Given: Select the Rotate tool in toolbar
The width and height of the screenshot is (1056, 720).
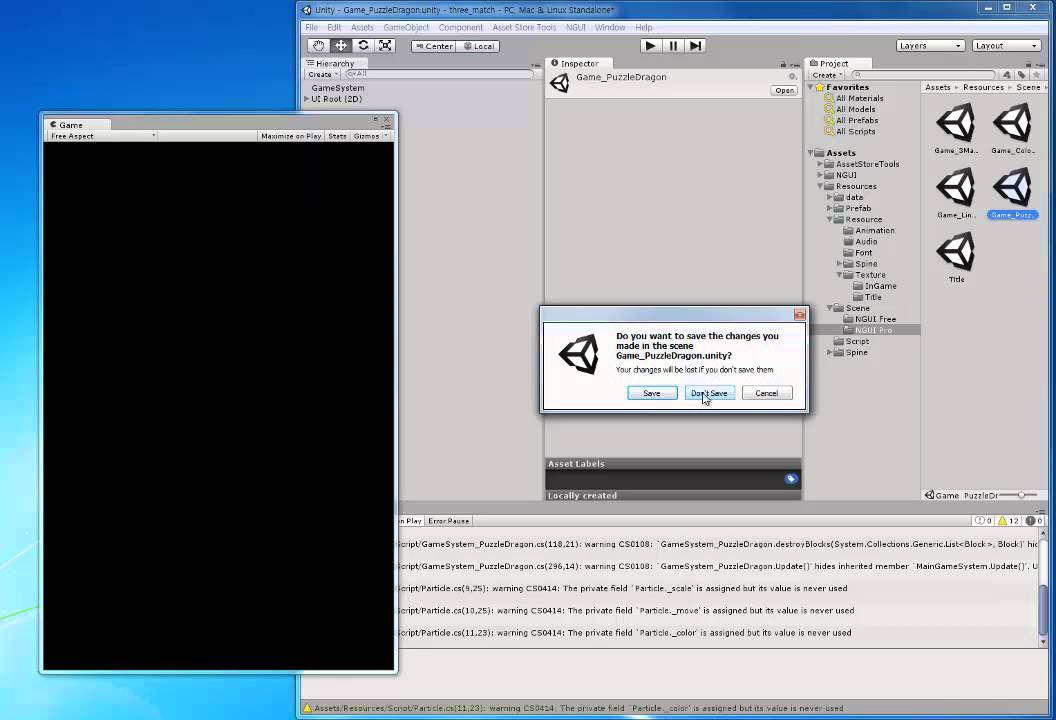Looking at the screenshot, I should click(x=363, y=46).
